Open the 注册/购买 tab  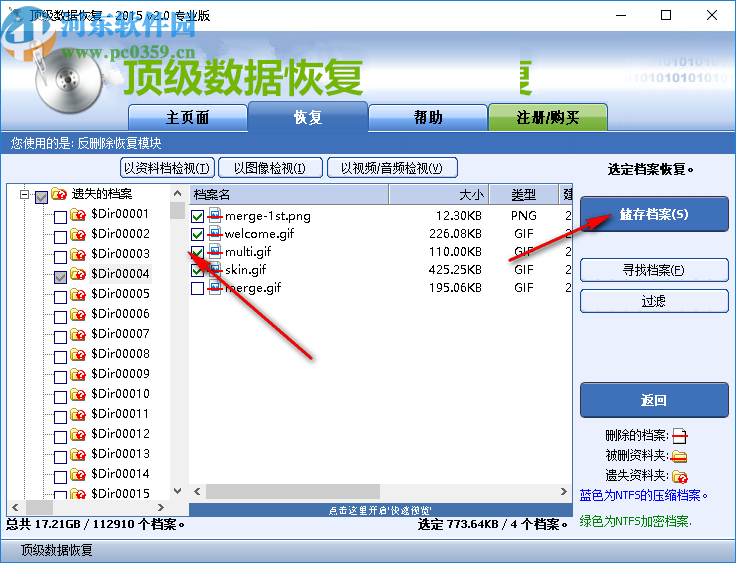(x=548, y=117)
